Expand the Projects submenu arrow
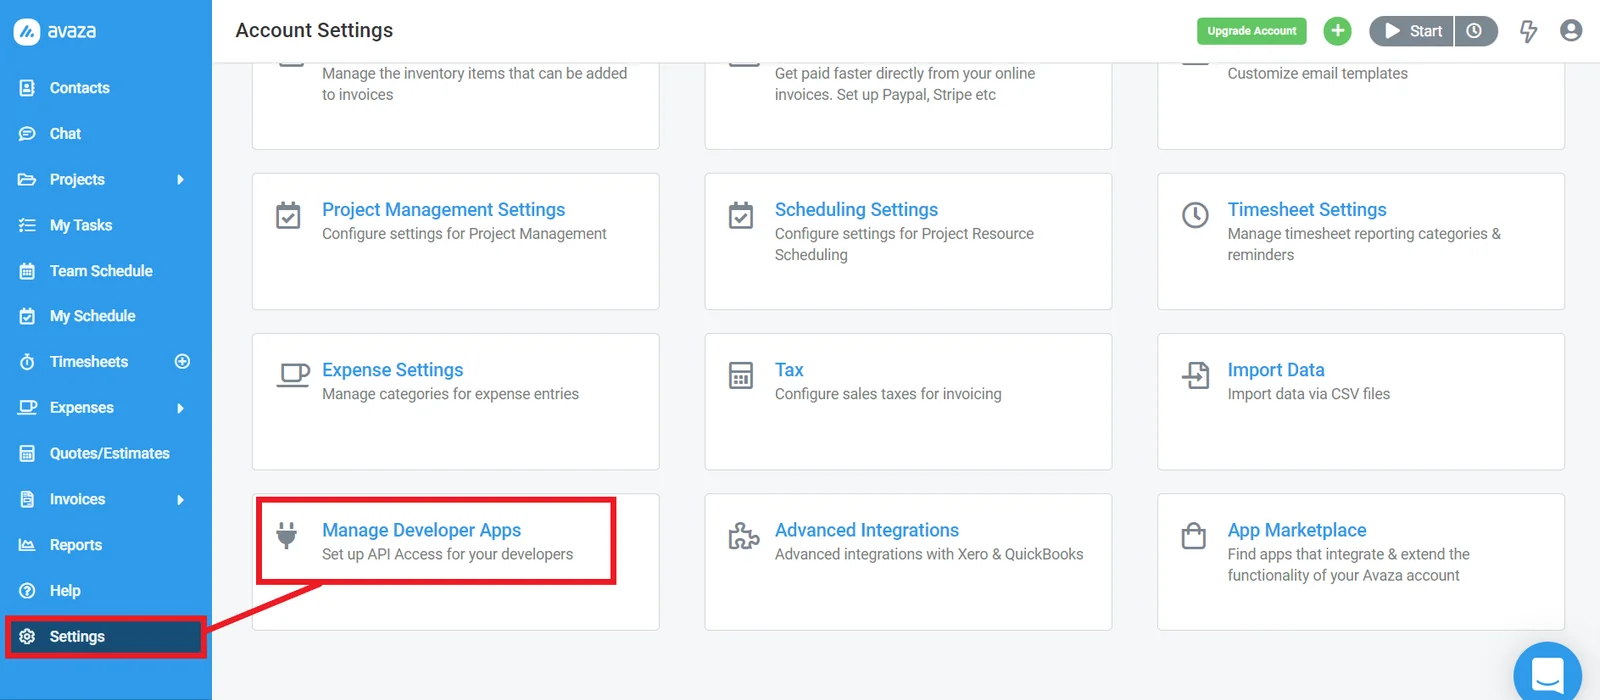1600x700 pixels. pyautogui.click(x=181, y=179)
